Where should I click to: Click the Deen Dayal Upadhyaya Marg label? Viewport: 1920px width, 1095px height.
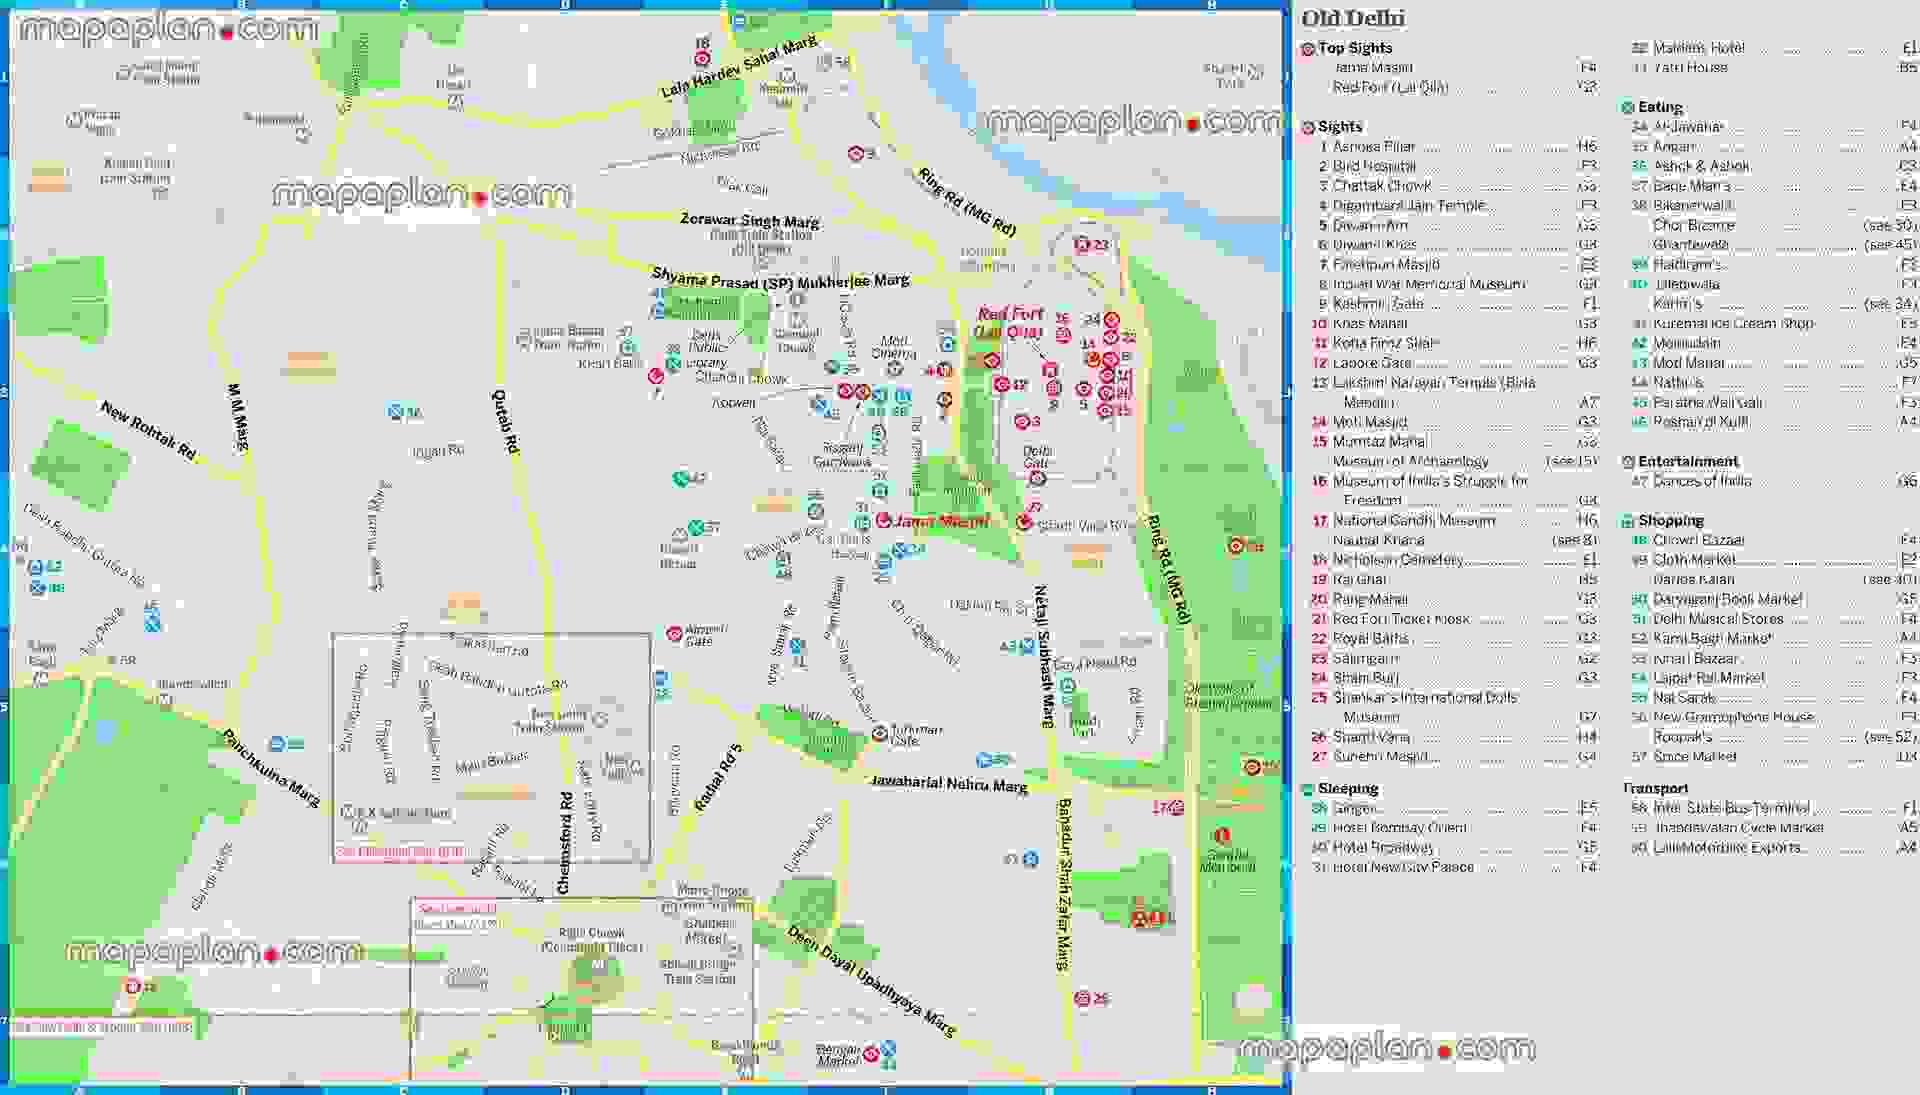click(x=871, y=981)
